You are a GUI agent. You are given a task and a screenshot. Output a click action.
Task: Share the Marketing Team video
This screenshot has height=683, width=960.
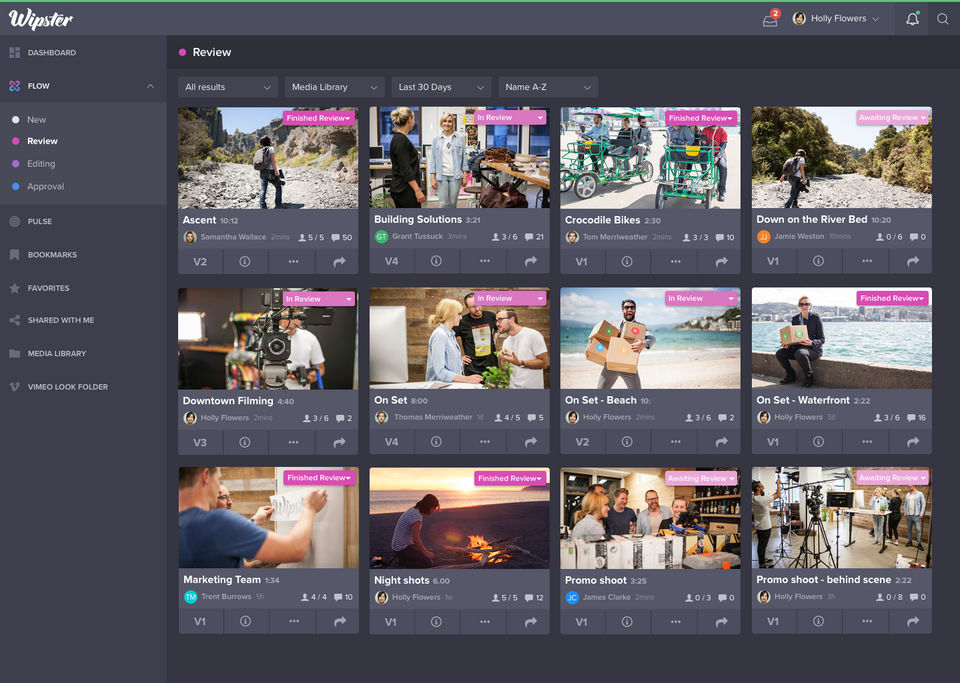point(339,621)
